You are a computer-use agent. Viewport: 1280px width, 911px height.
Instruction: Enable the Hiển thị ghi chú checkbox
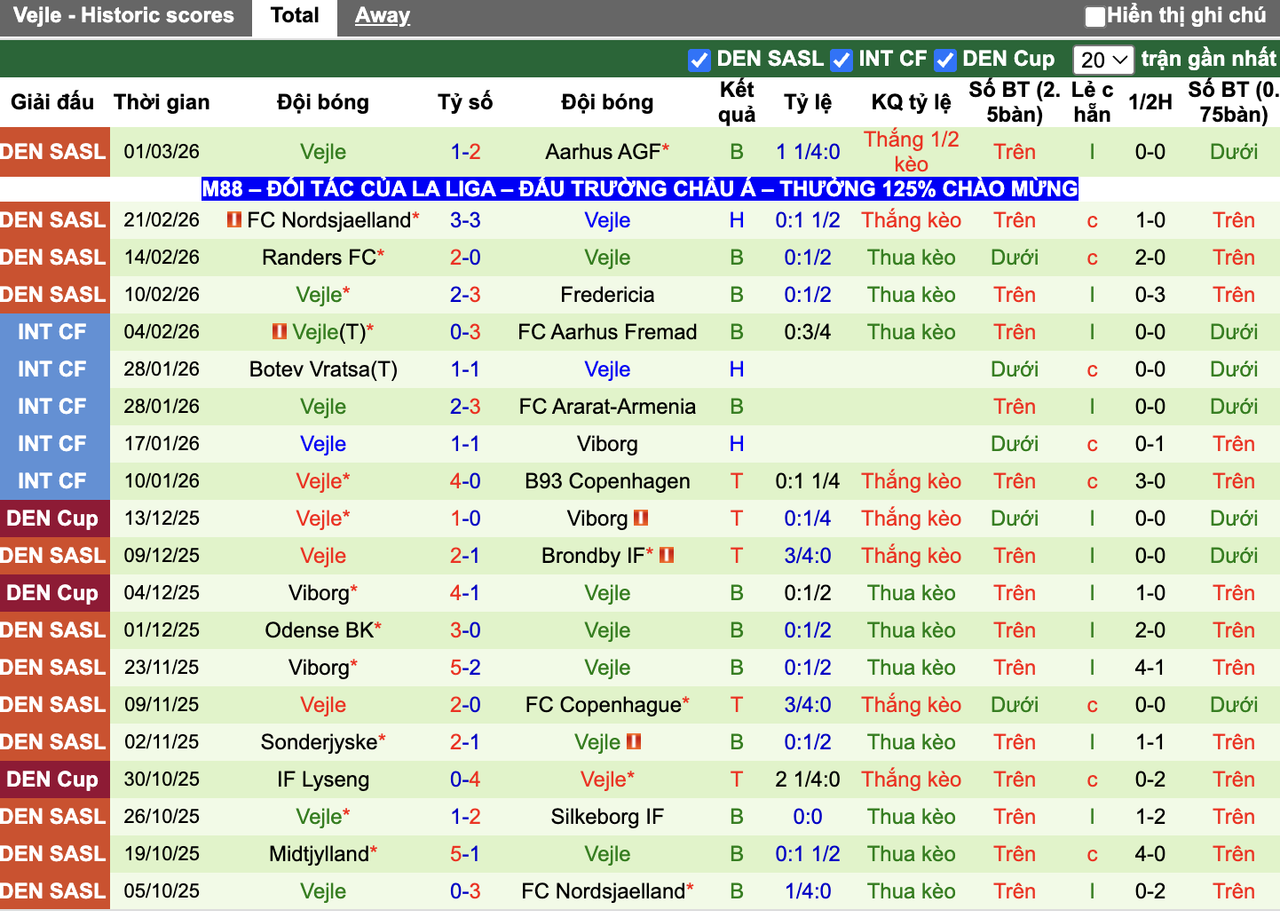(1095, 16)
